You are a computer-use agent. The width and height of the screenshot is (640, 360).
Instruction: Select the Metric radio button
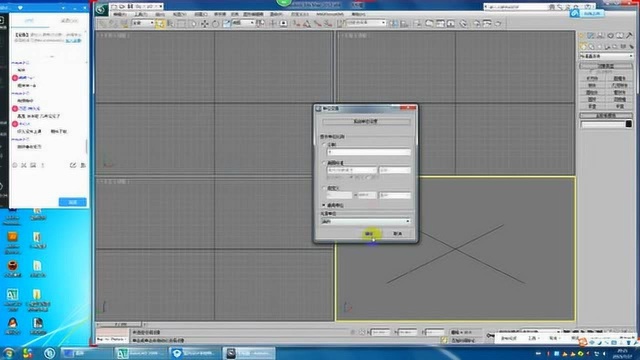[x=324, y=145]
